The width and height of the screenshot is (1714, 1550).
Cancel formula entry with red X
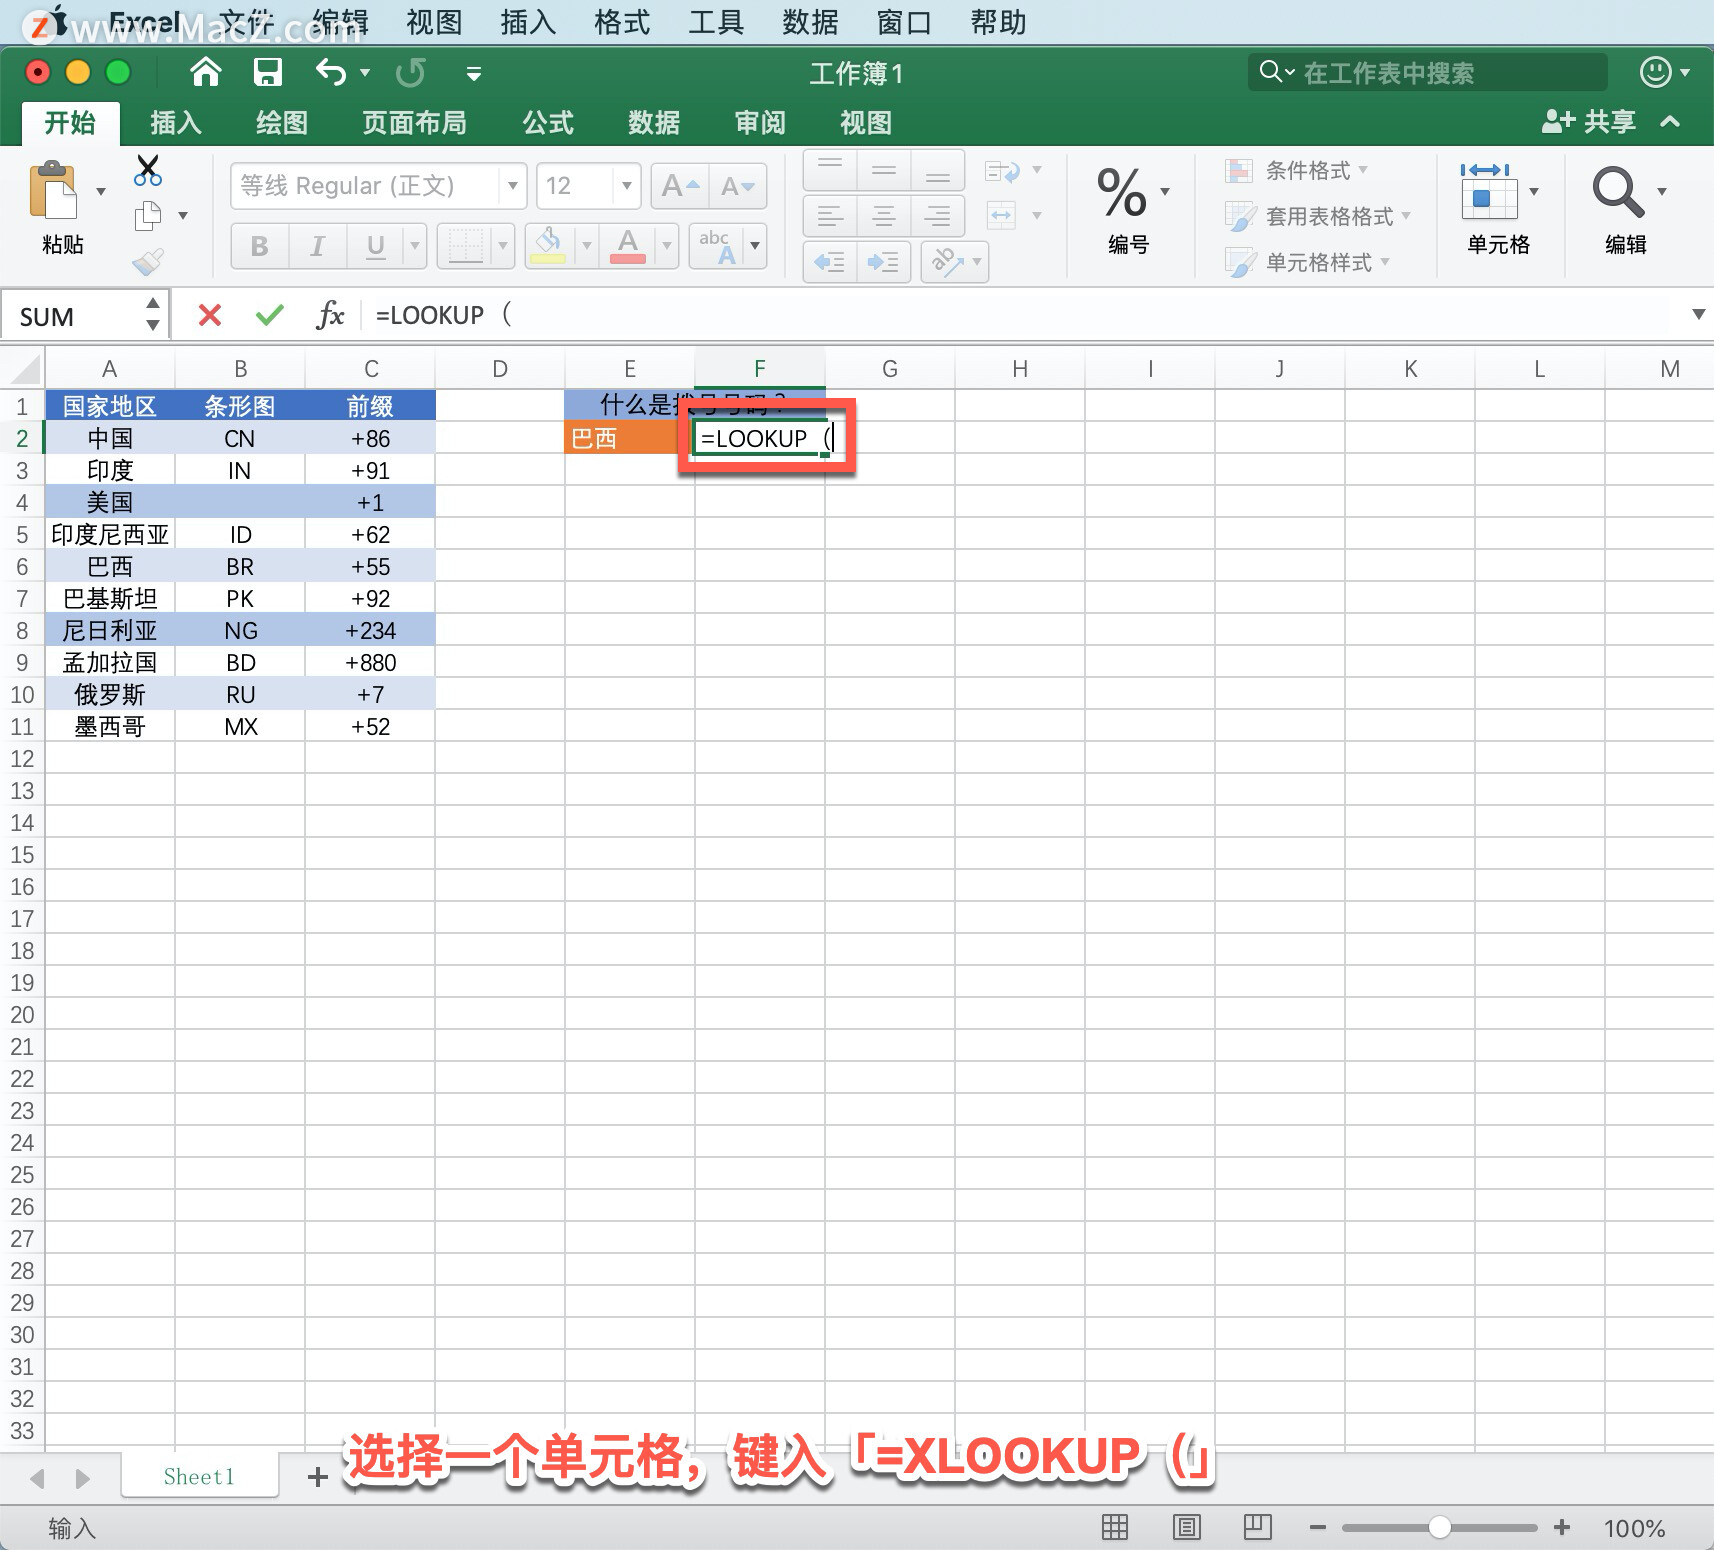point(210,316)
